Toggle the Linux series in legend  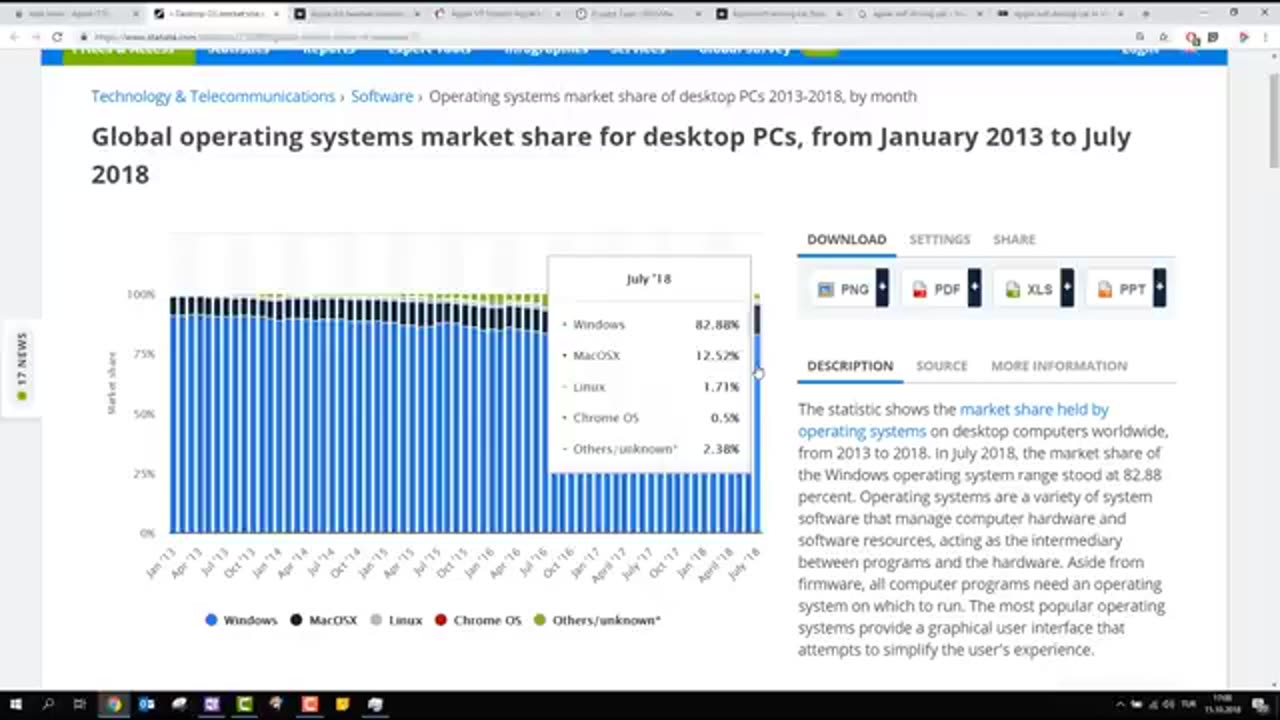[396, 620]
